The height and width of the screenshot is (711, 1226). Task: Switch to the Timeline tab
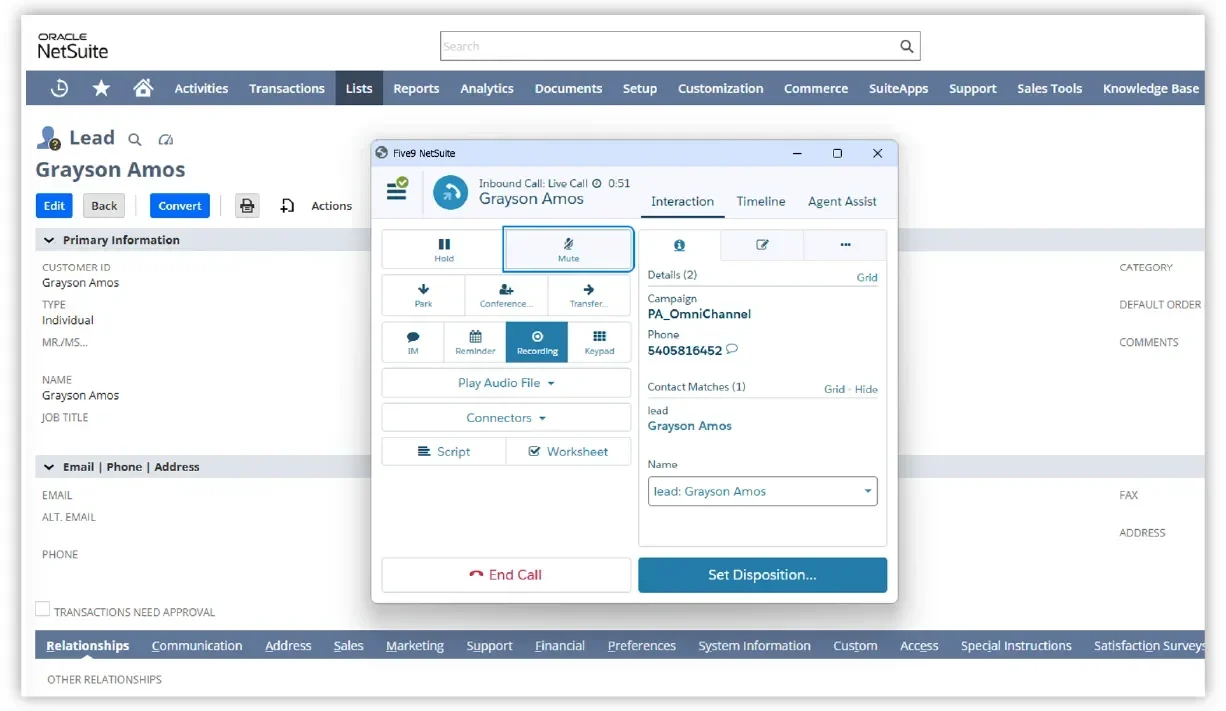[760, 201]
